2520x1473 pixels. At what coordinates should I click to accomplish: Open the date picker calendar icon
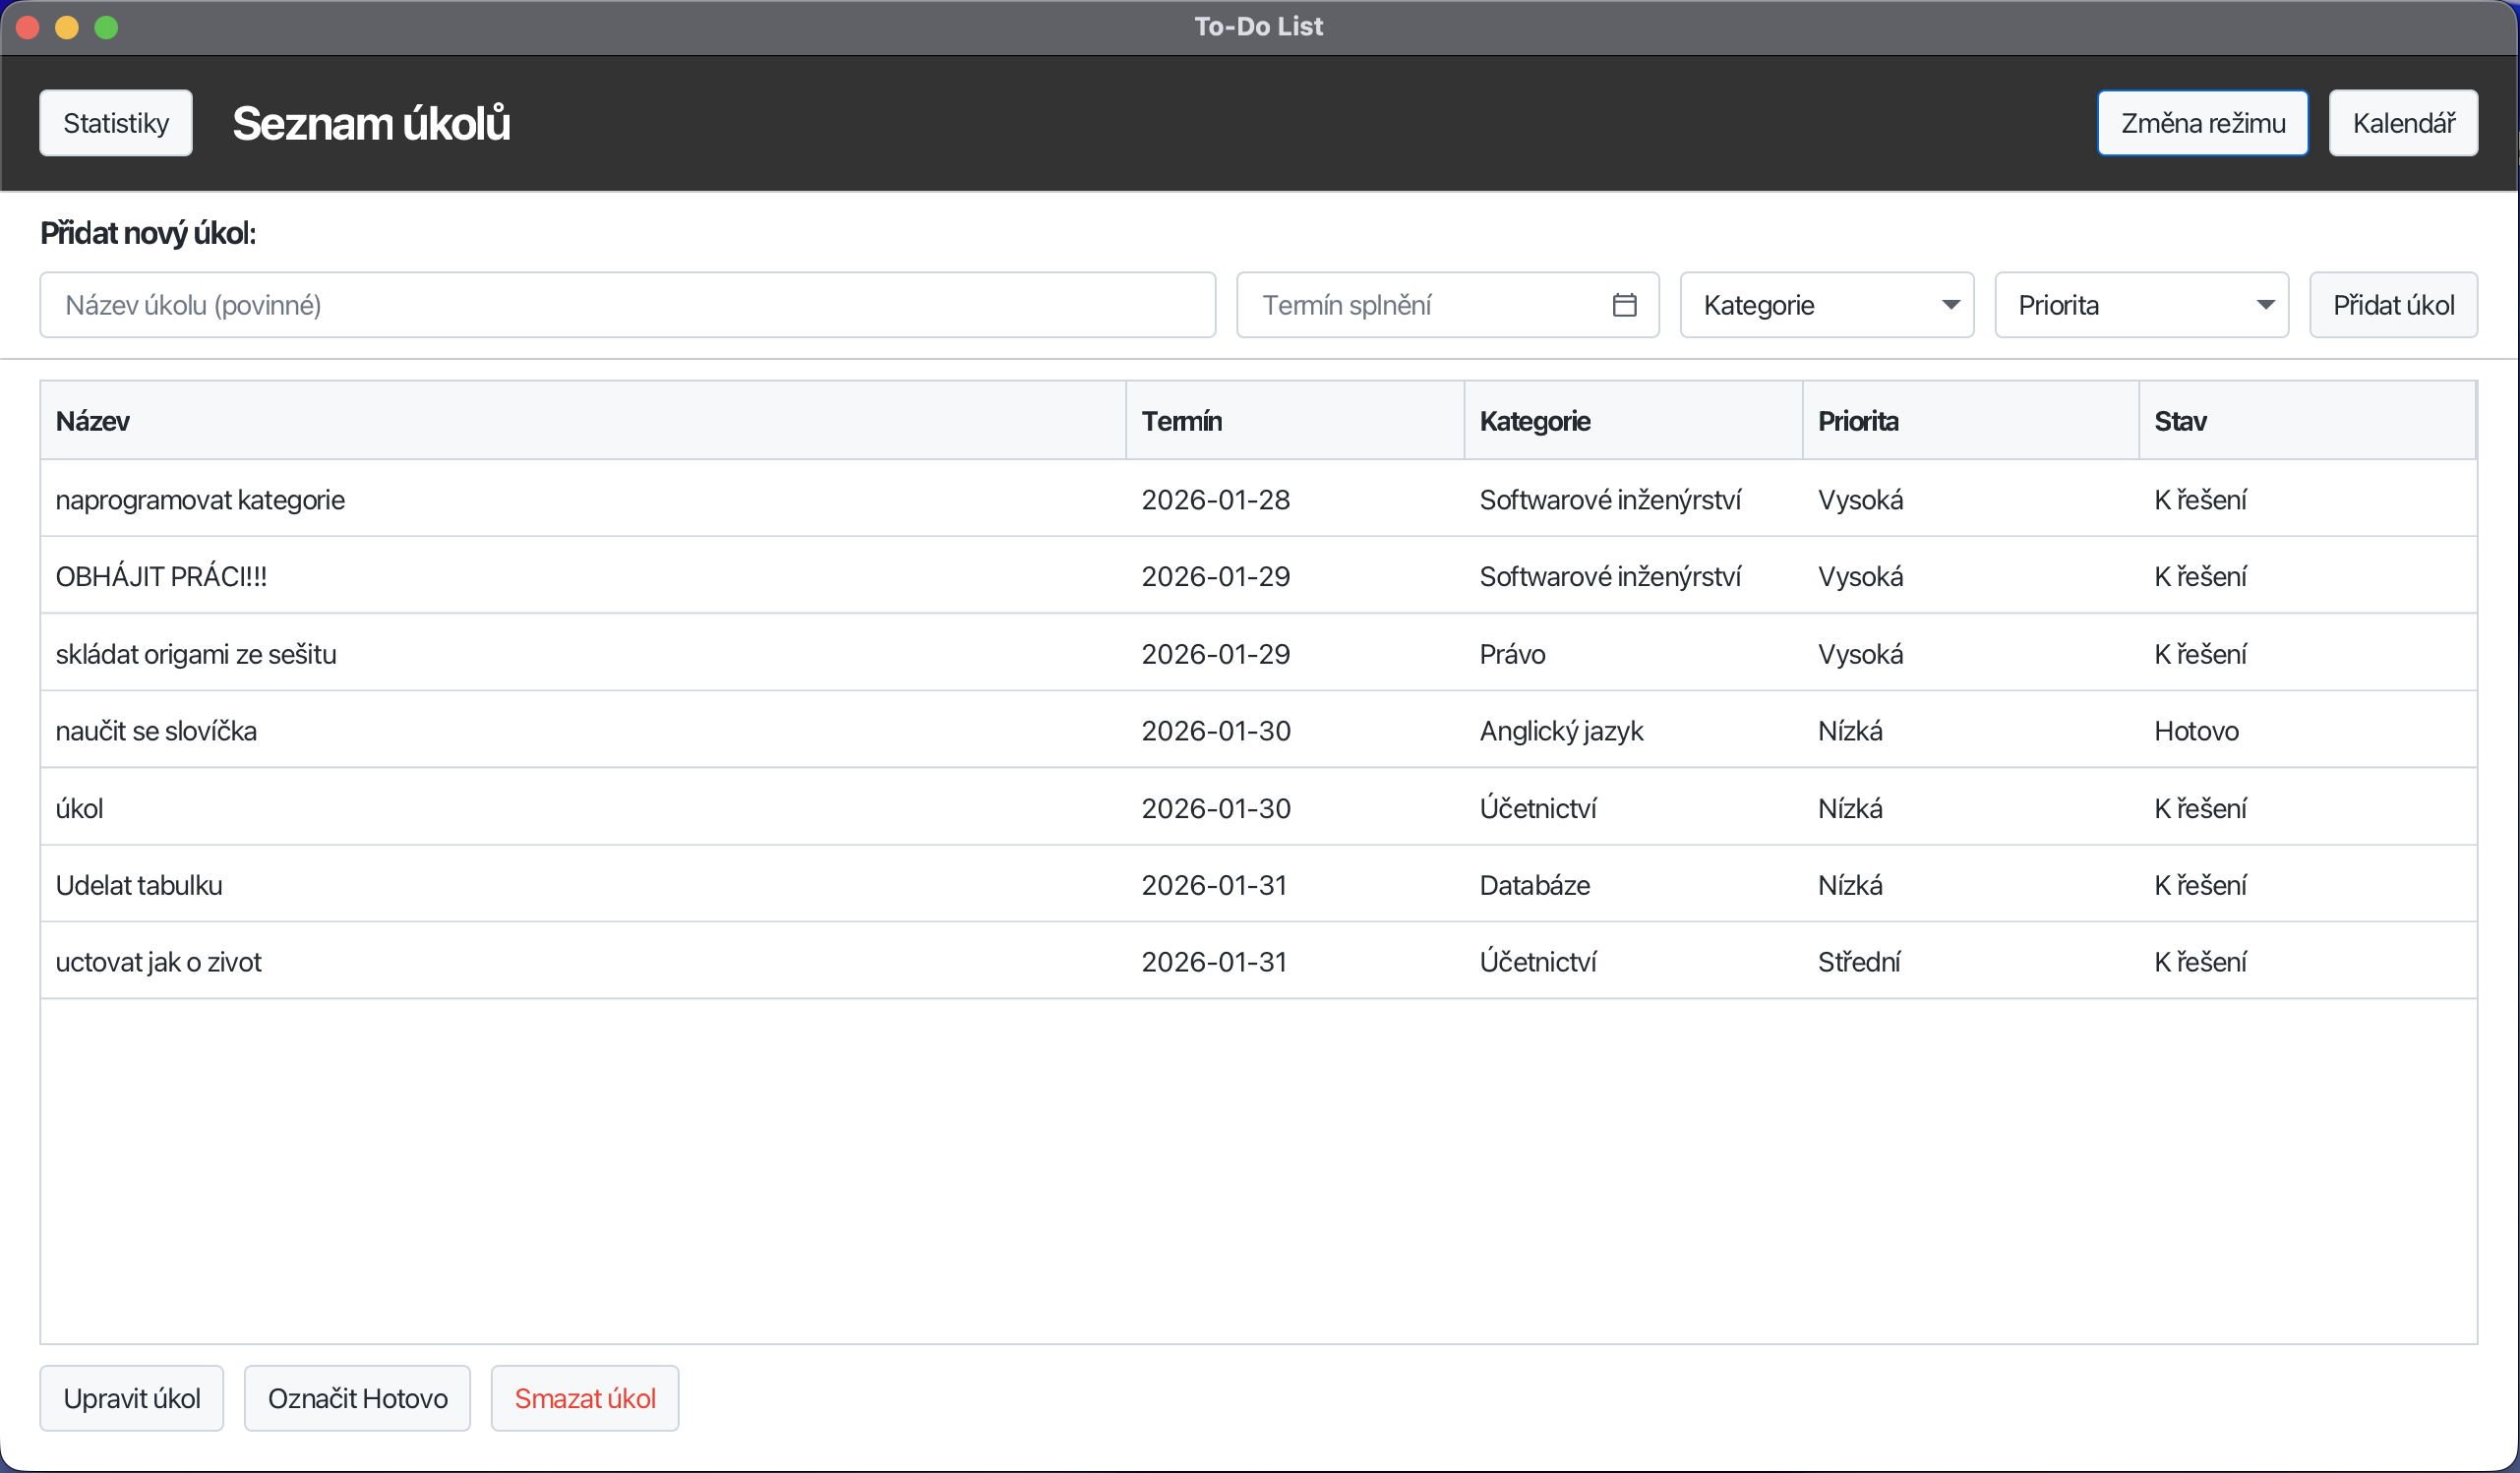(1624, 305)
